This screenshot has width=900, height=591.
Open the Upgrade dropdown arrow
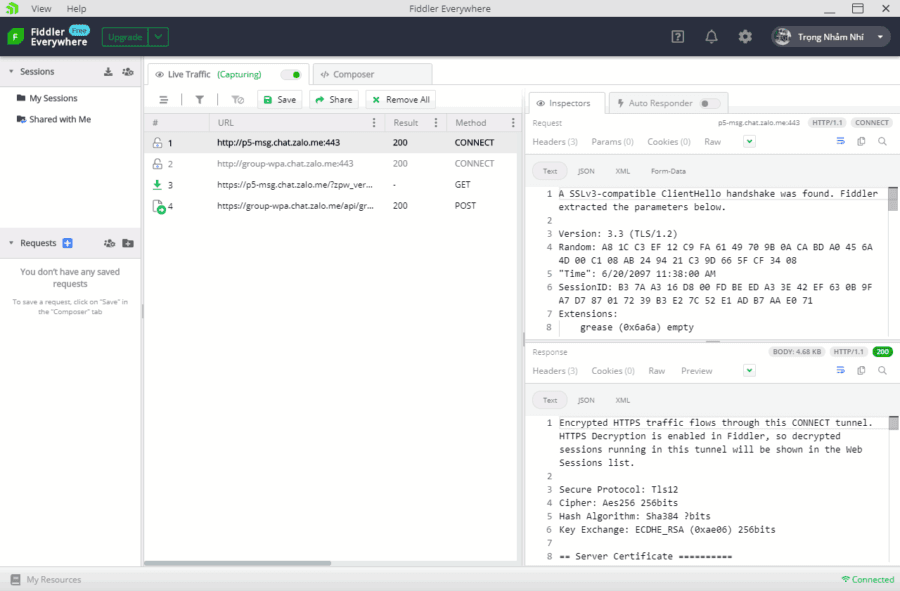(x=158, y=37)
